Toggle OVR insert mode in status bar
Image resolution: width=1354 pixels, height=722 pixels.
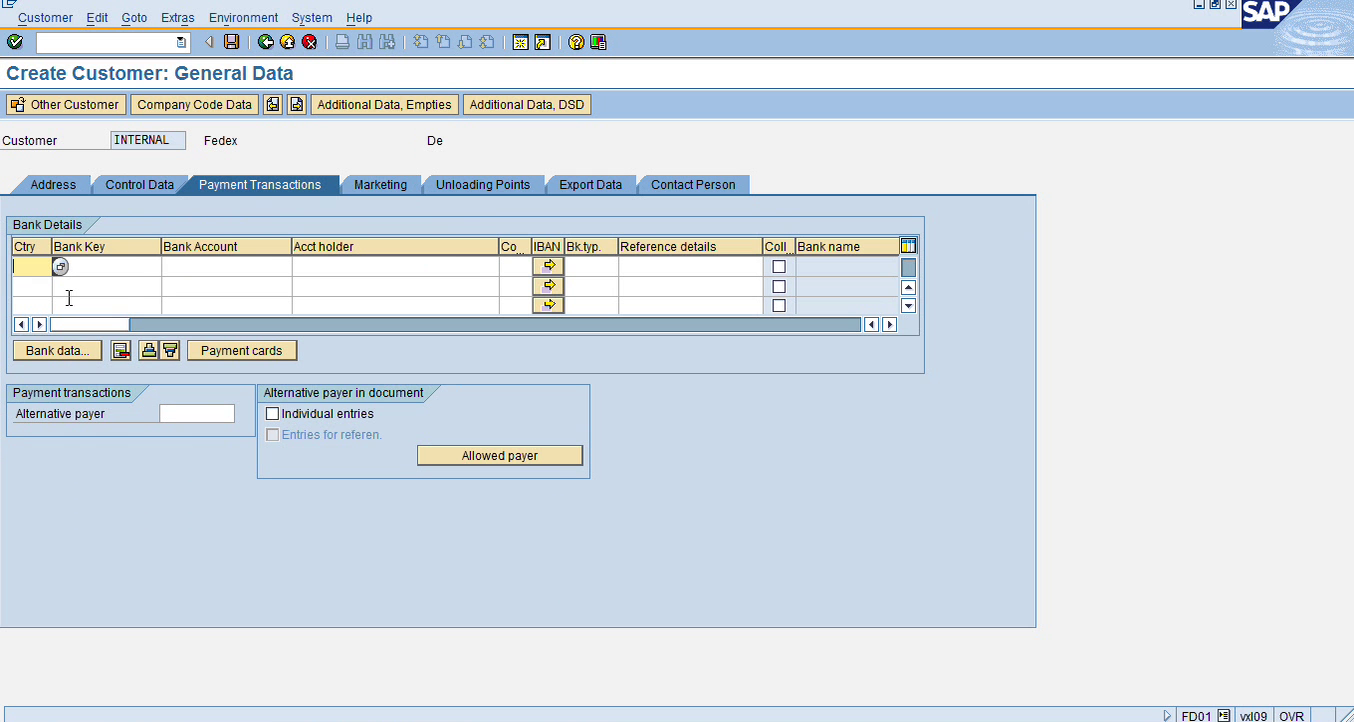[1291, 716]
